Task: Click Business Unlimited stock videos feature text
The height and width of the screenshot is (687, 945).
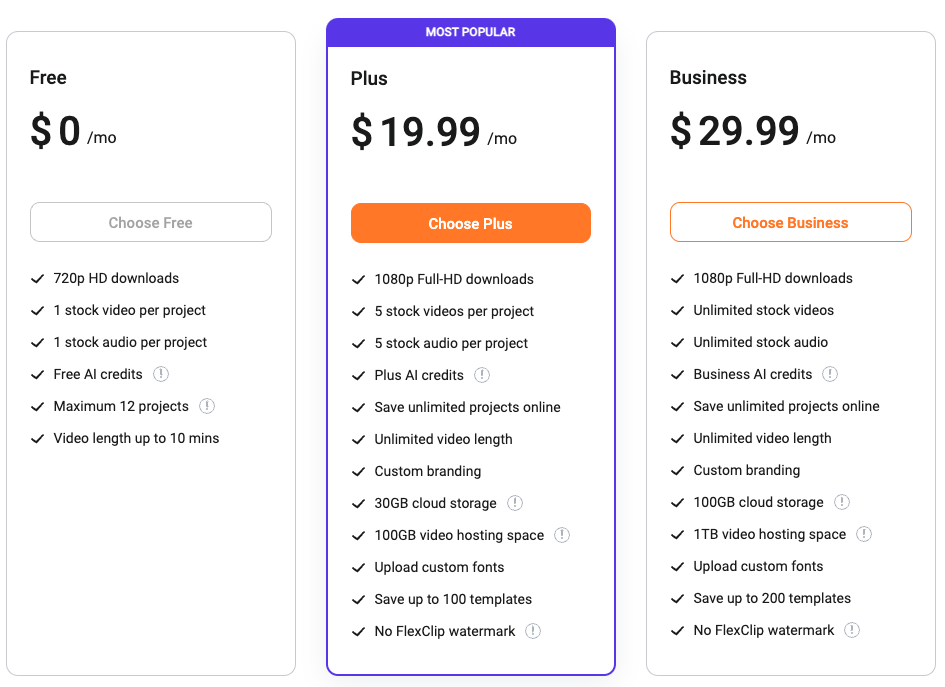Action: tap(763, 310)
